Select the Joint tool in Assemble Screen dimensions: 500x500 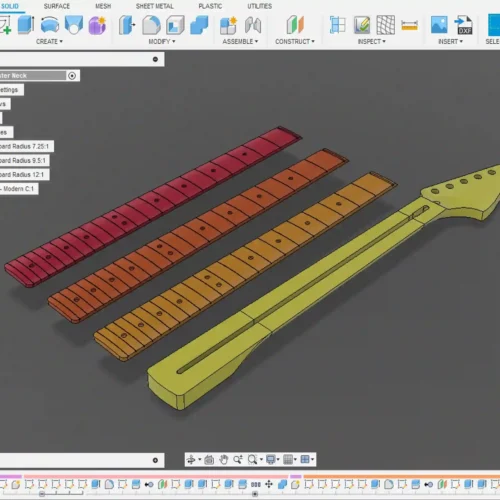(253, 25)
